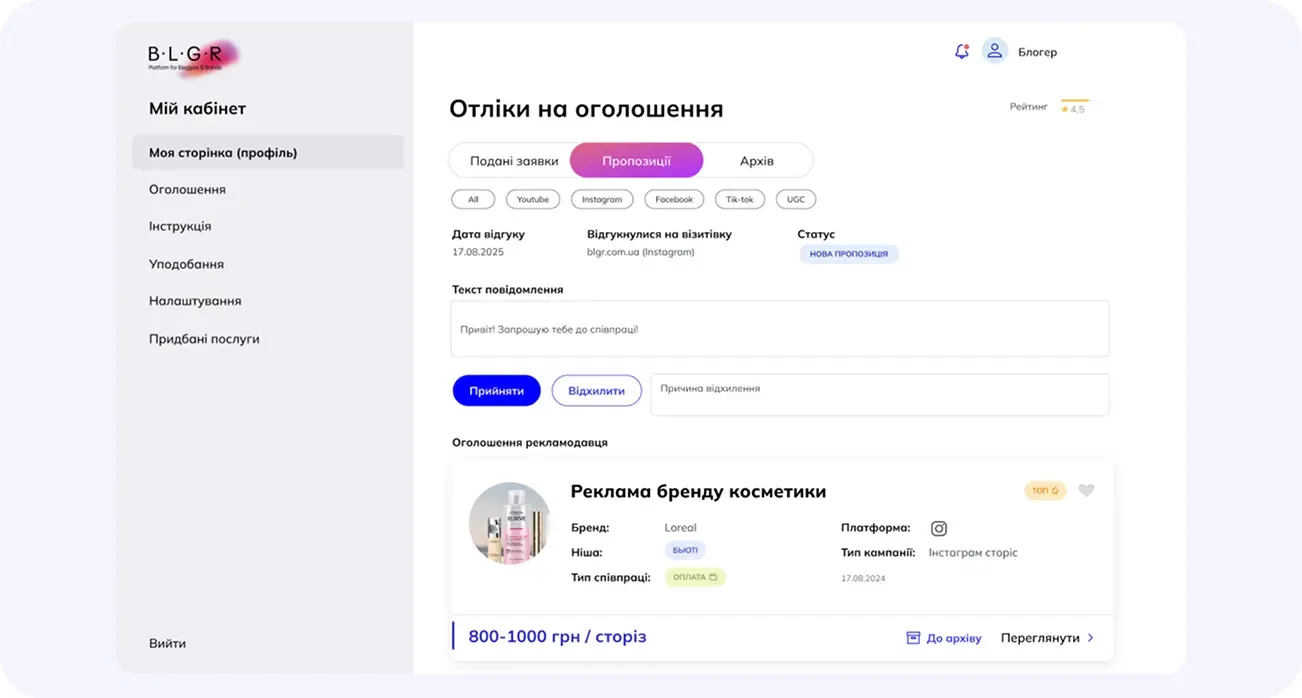Click the archive box icon
1302x698 pixels.
pos(912,638)
